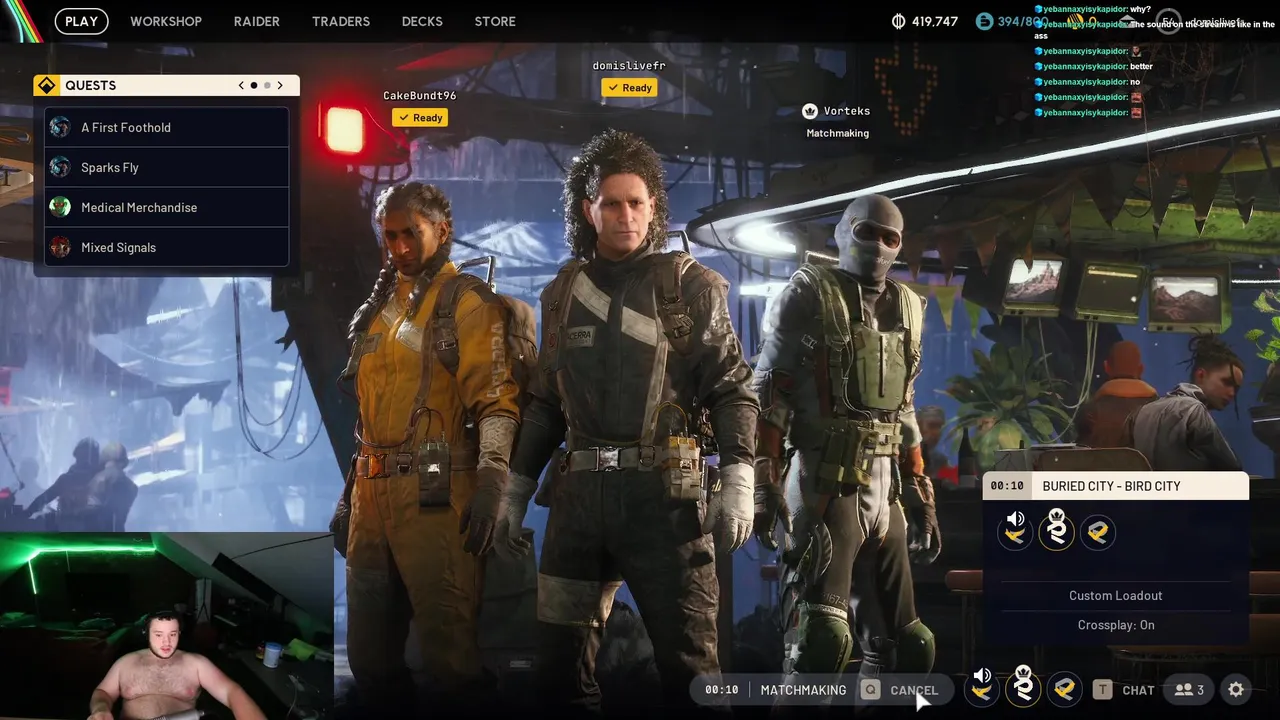Click the "why?" stream chat message
The height and width of the screenshot is (720, 1280).
pos(1140,9)
